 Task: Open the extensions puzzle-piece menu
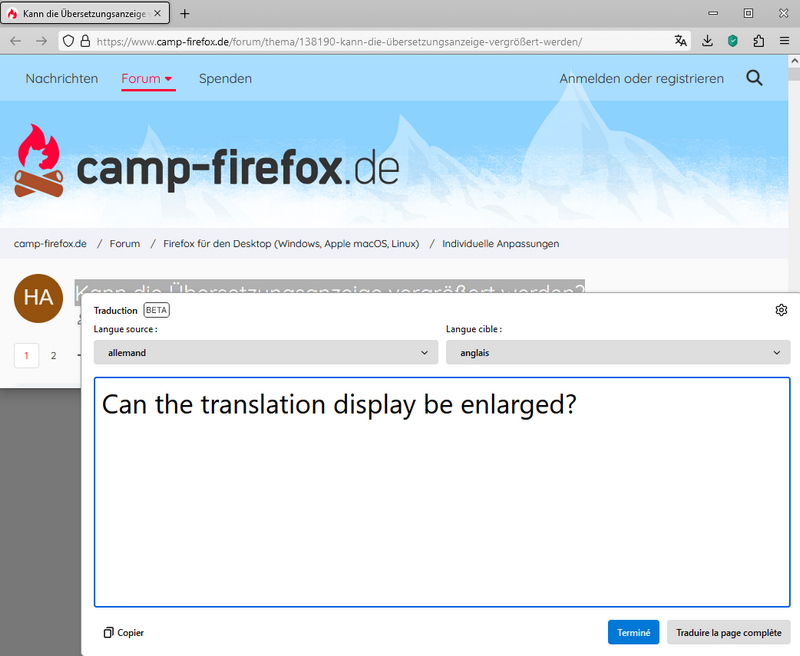coord(758,41)
